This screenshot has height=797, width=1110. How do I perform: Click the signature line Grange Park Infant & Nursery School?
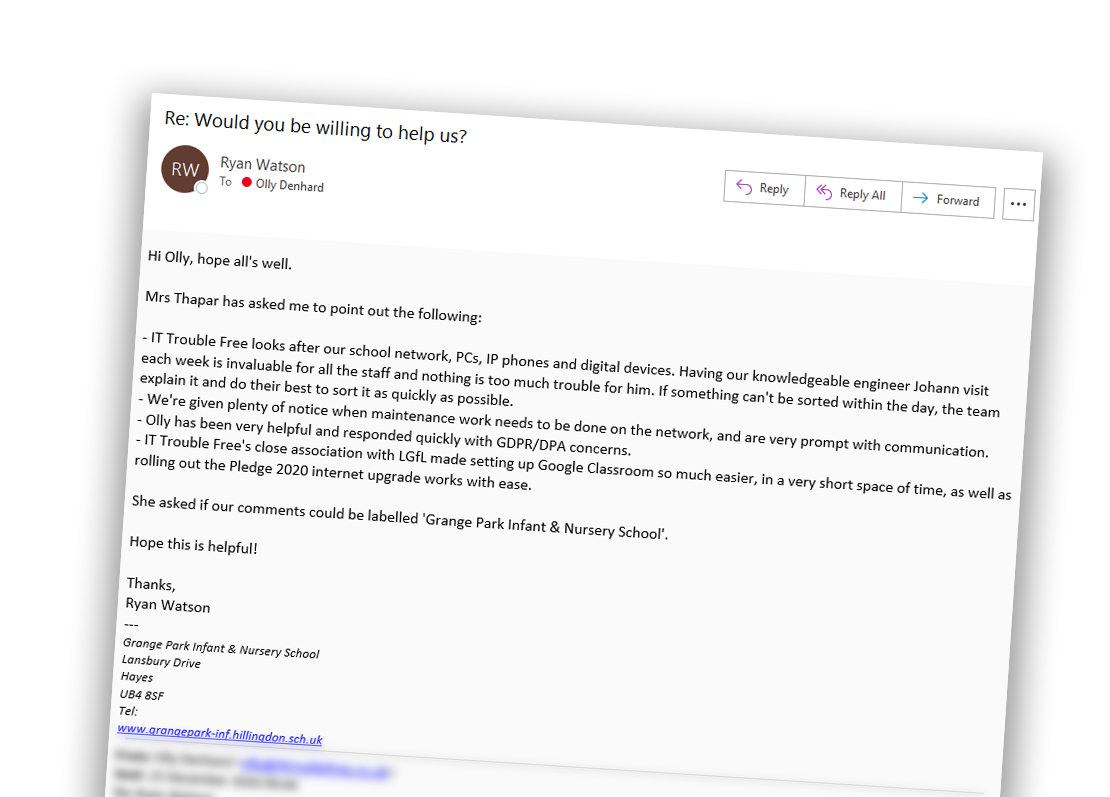coord(221,648)
